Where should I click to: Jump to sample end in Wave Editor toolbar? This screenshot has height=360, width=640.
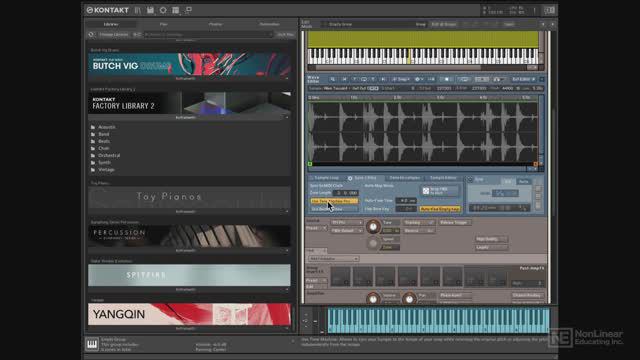point(382,79)
